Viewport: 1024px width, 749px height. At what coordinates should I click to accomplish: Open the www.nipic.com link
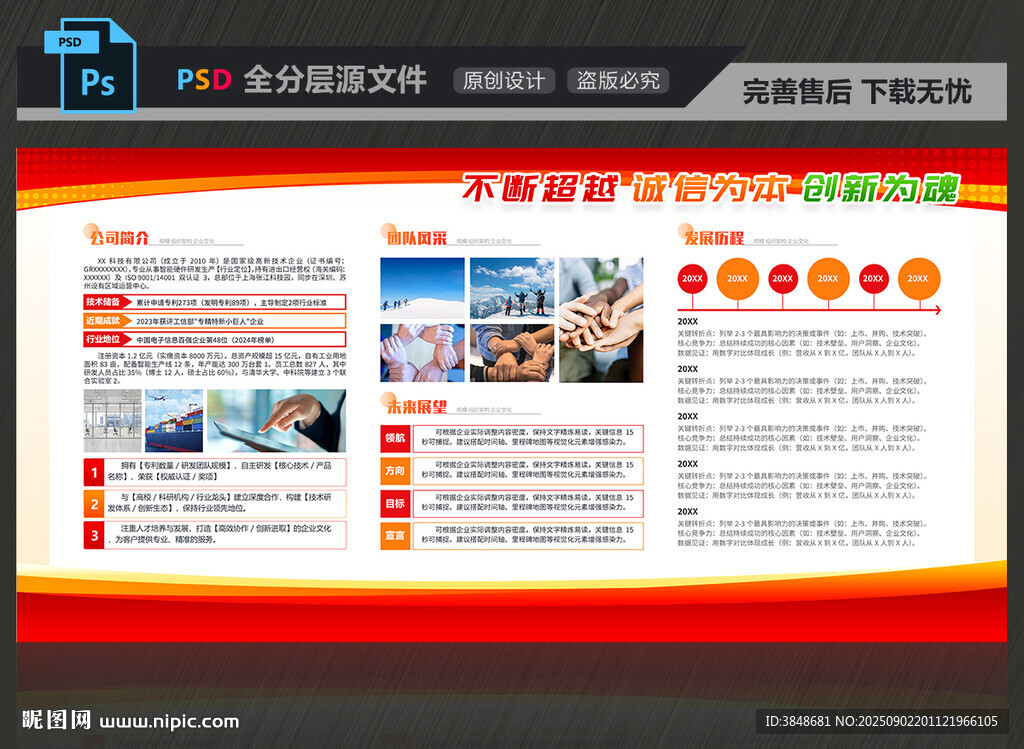[x=169, y=722]
